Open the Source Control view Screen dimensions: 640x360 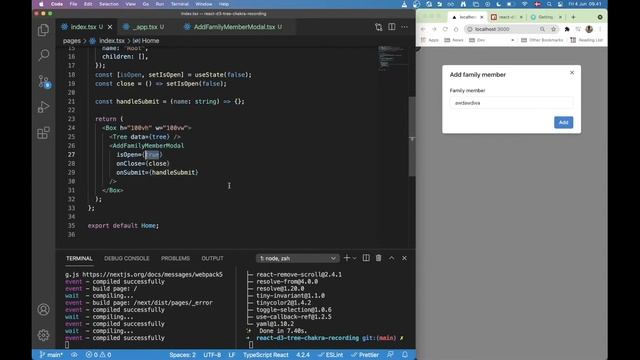pyautogui.click(x=43, y=81)
